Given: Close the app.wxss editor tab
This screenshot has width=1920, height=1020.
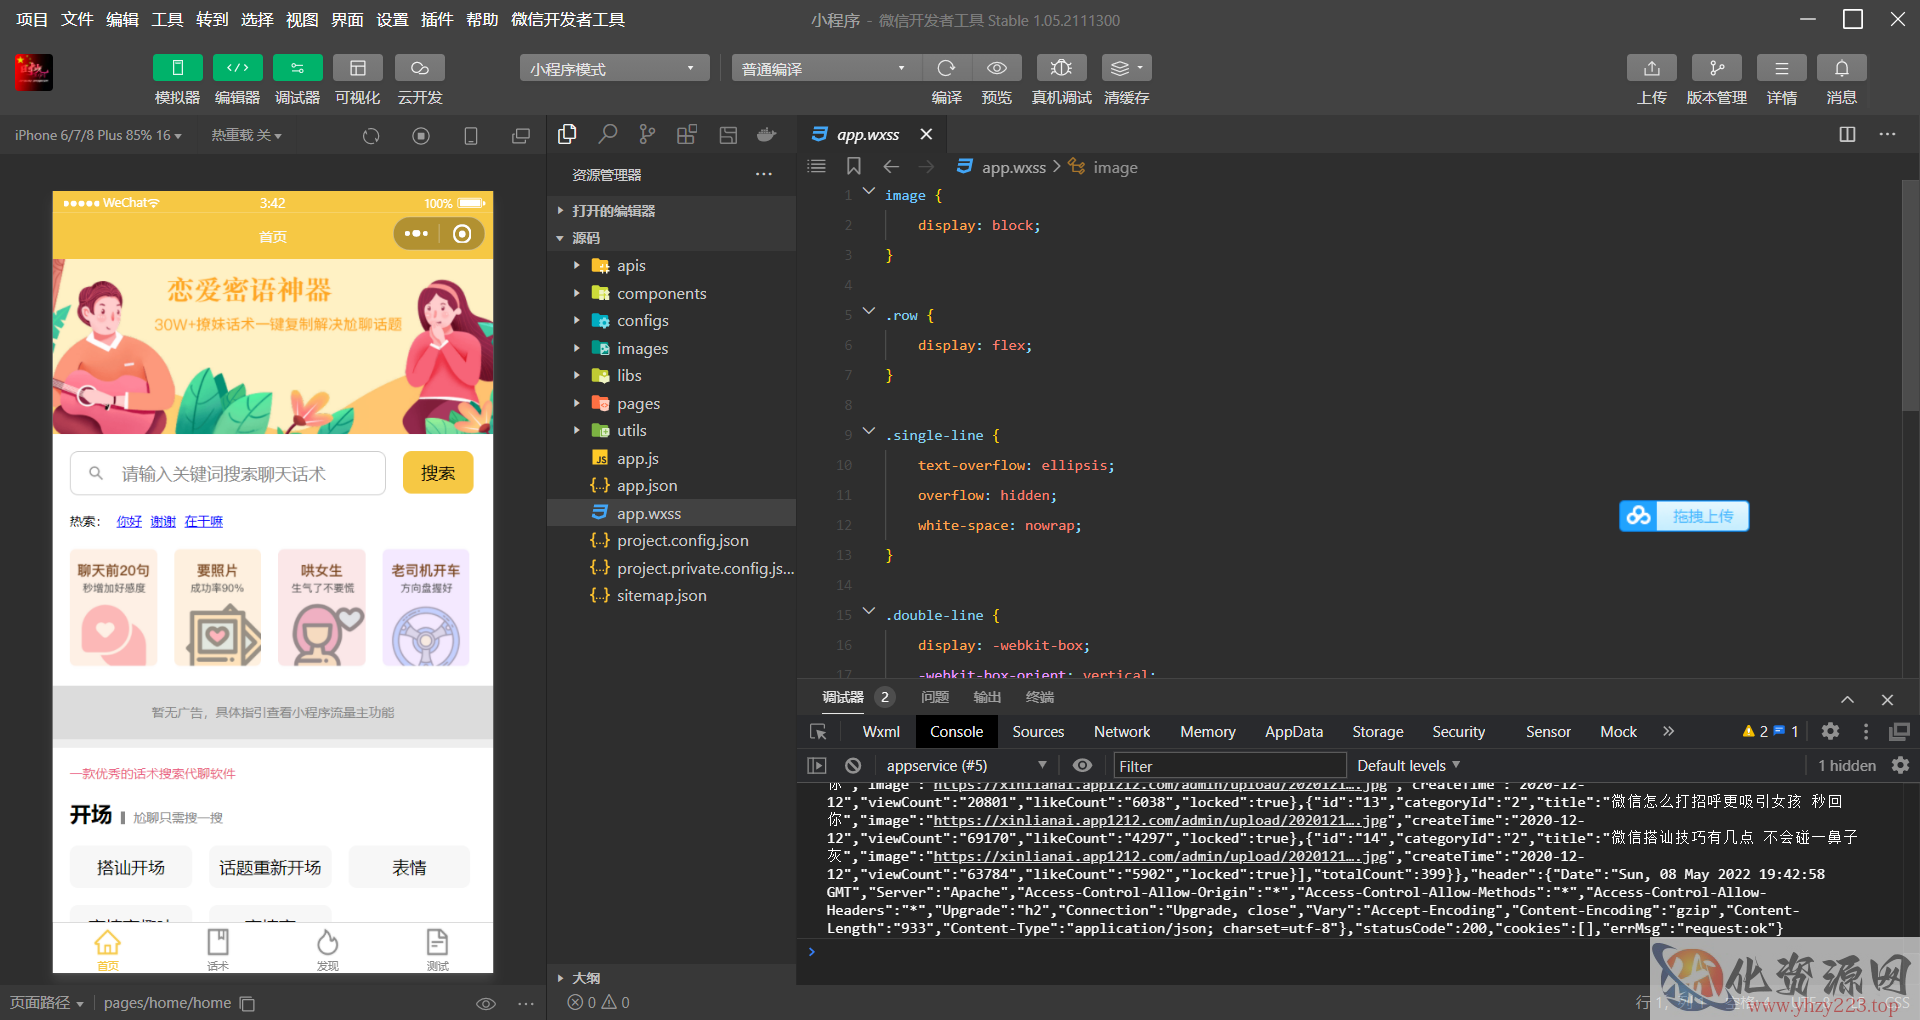Looking at the screenshot, I should [x=927, y=134].
